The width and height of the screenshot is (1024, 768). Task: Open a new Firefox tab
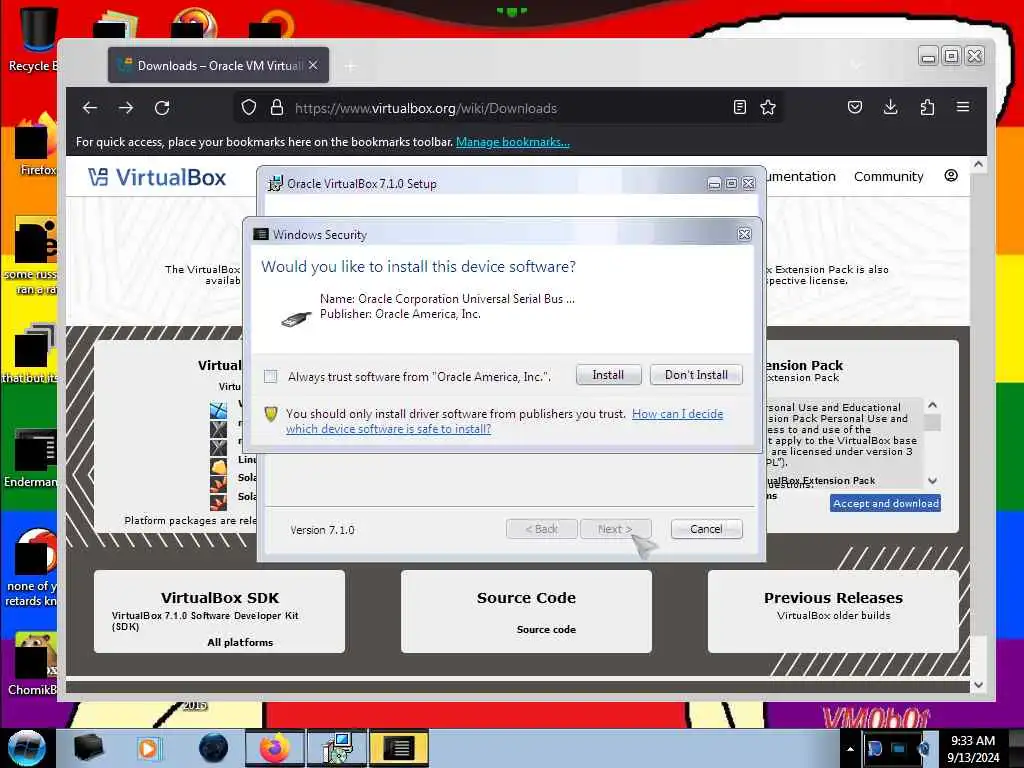tap(351, 66)
